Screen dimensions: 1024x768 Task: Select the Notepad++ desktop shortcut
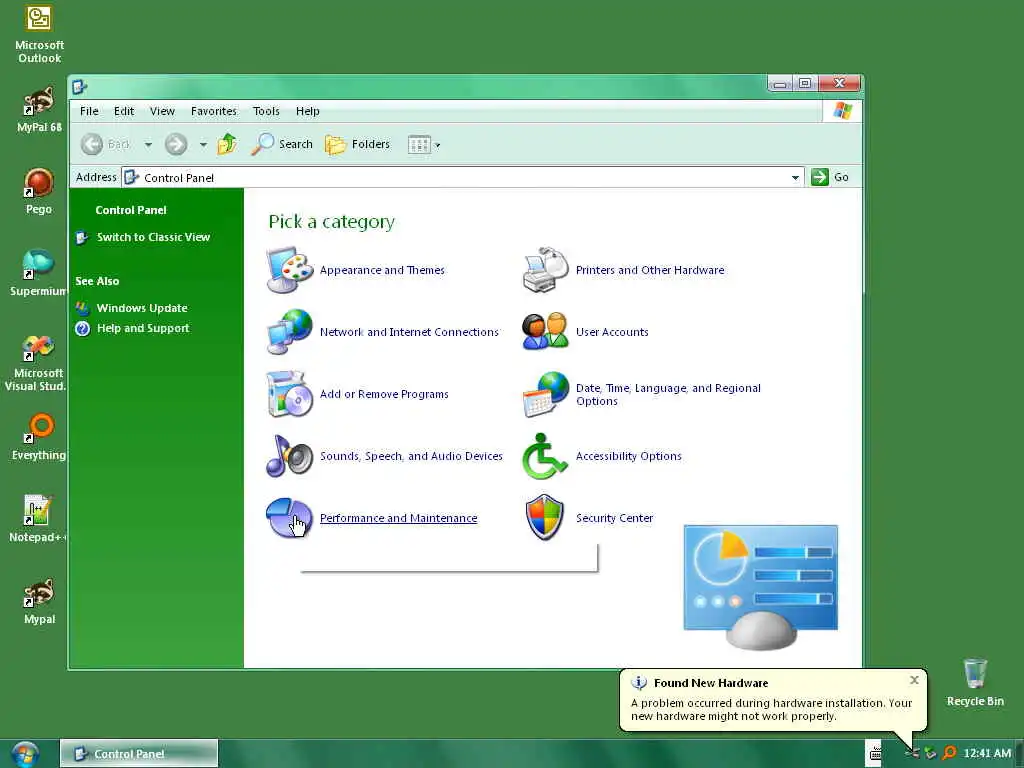(38, 519)
